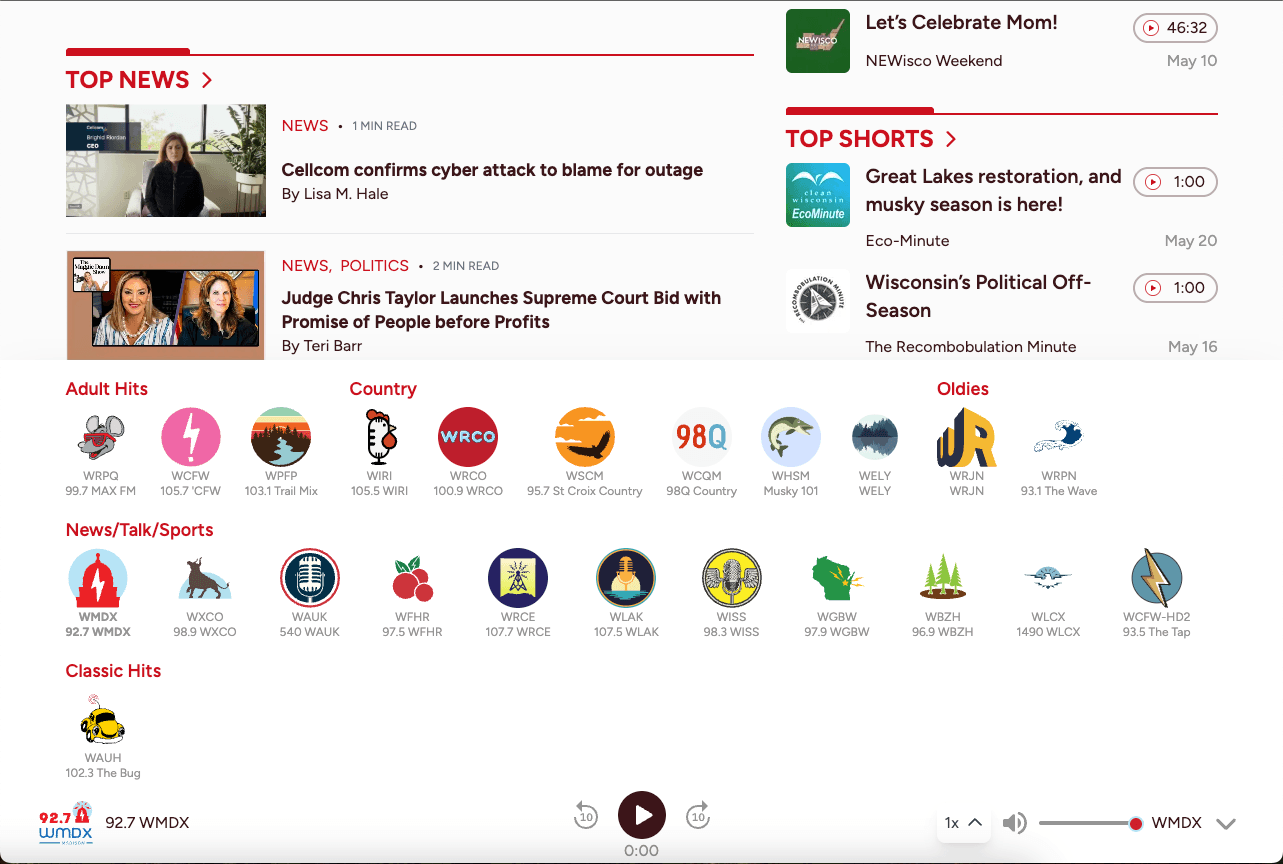The width and height of the screenshot is (1283, 864).
Task: Choose WBZH 96.9 pine trees icon
Action: (943, 578)
